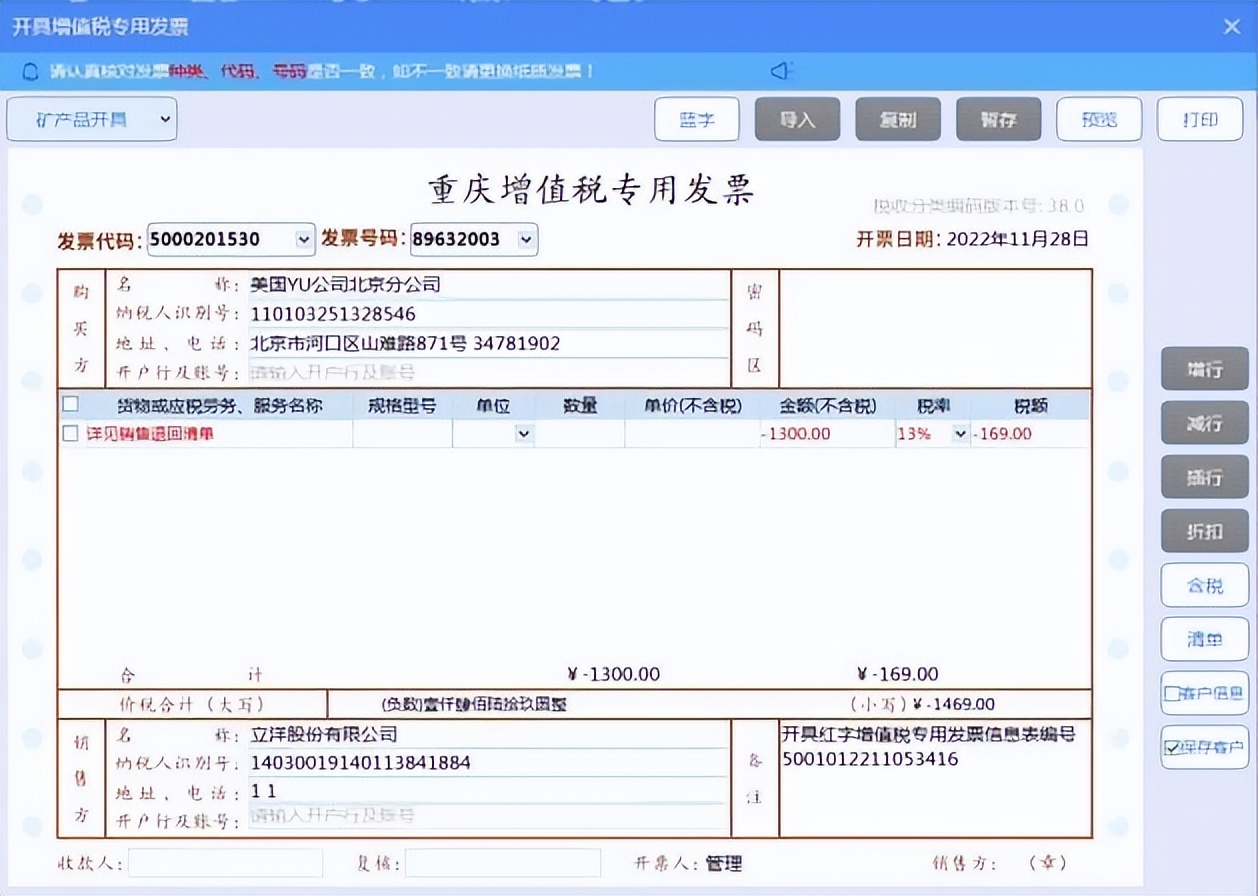
Task: Apply a discount using the 折扣 icon
Action: pos(1204,531)
